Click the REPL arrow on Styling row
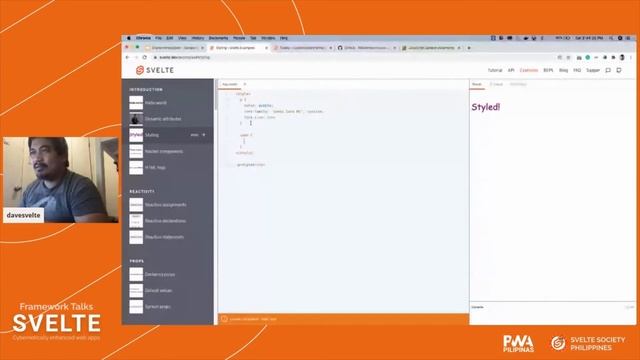The image size is (640, 360). pos(204,135)
